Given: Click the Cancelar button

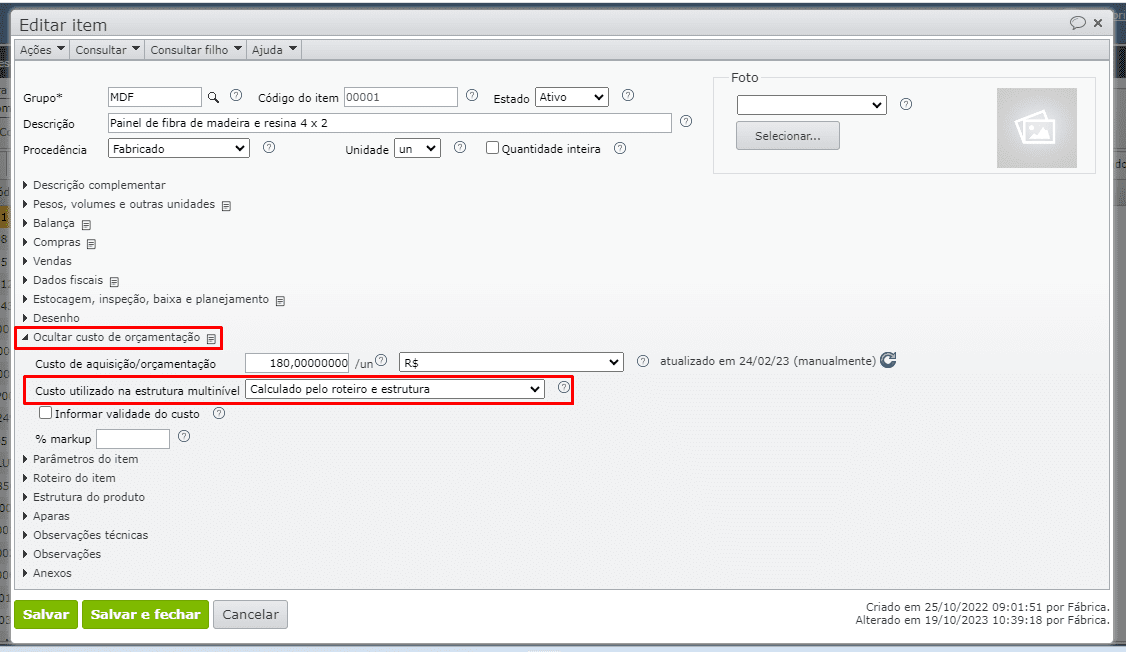Looking at the screenshot, I should 251,615.
